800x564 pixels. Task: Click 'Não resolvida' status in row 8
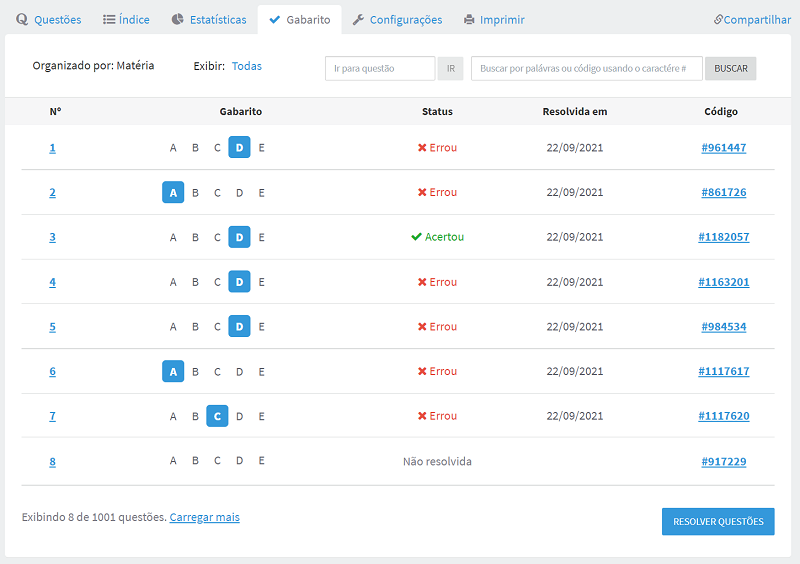[x=437, y=461]
